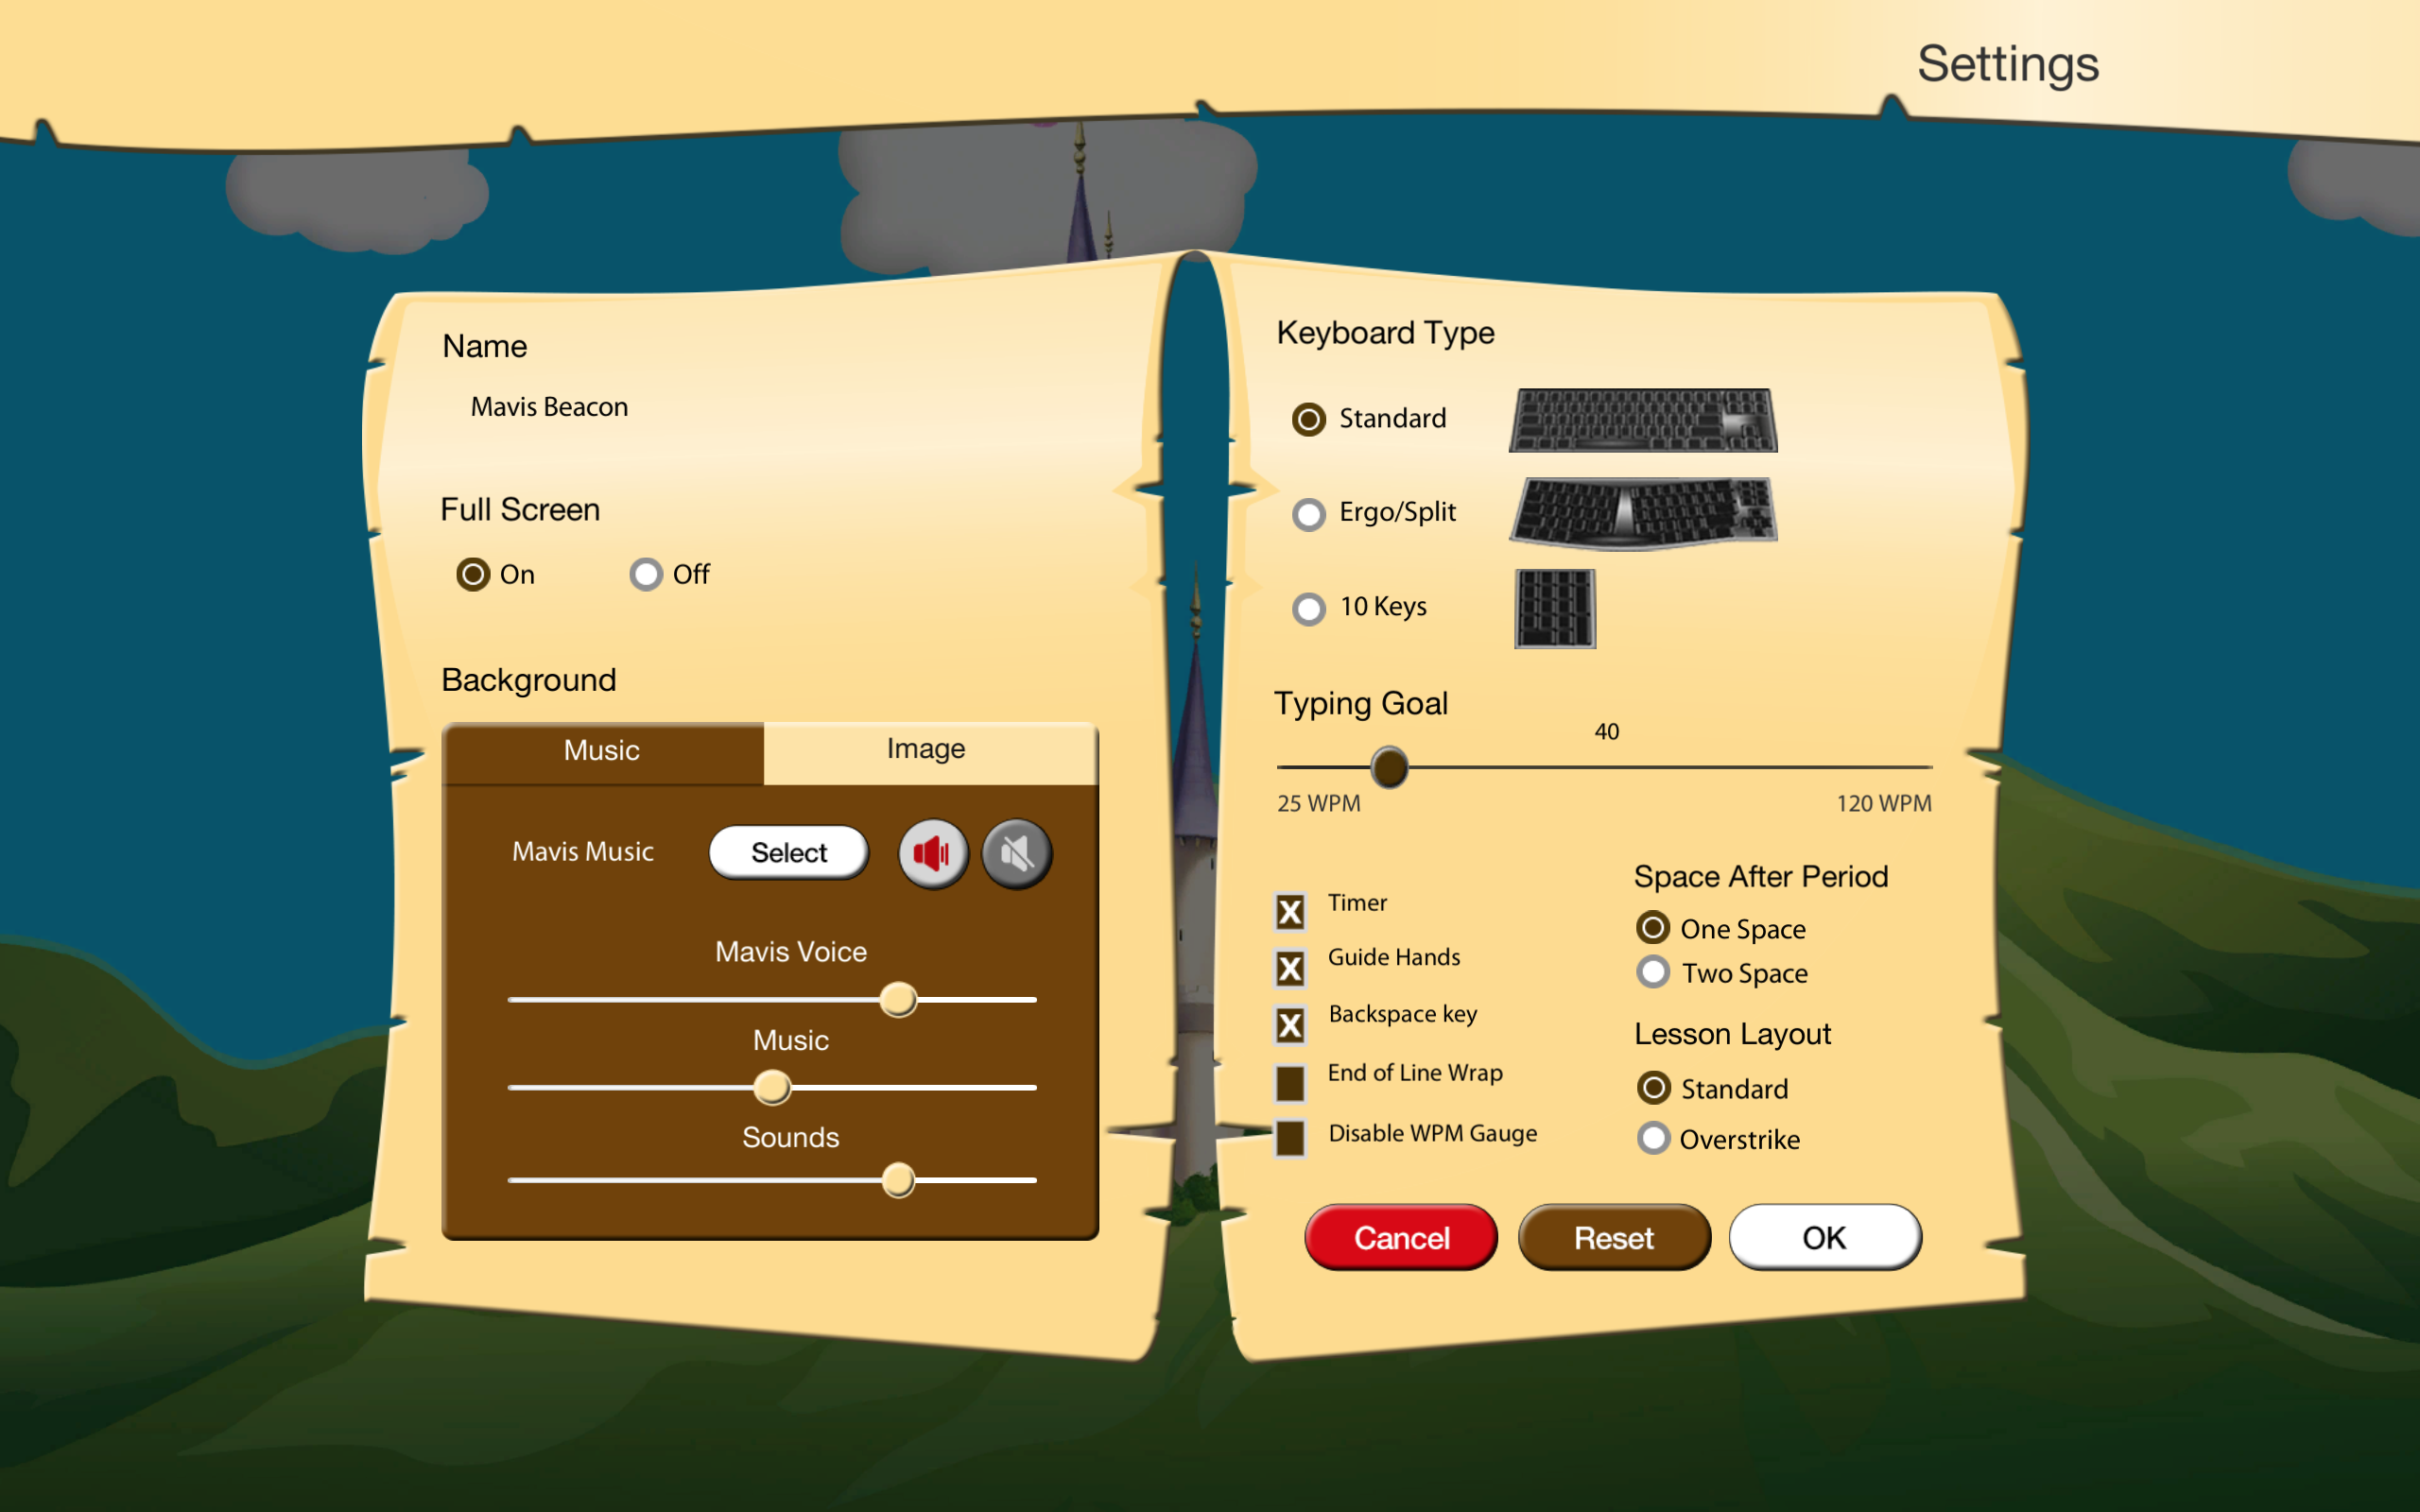Click the Select music button
The image size is (2420, 1512).
click(x=789, y=851)
